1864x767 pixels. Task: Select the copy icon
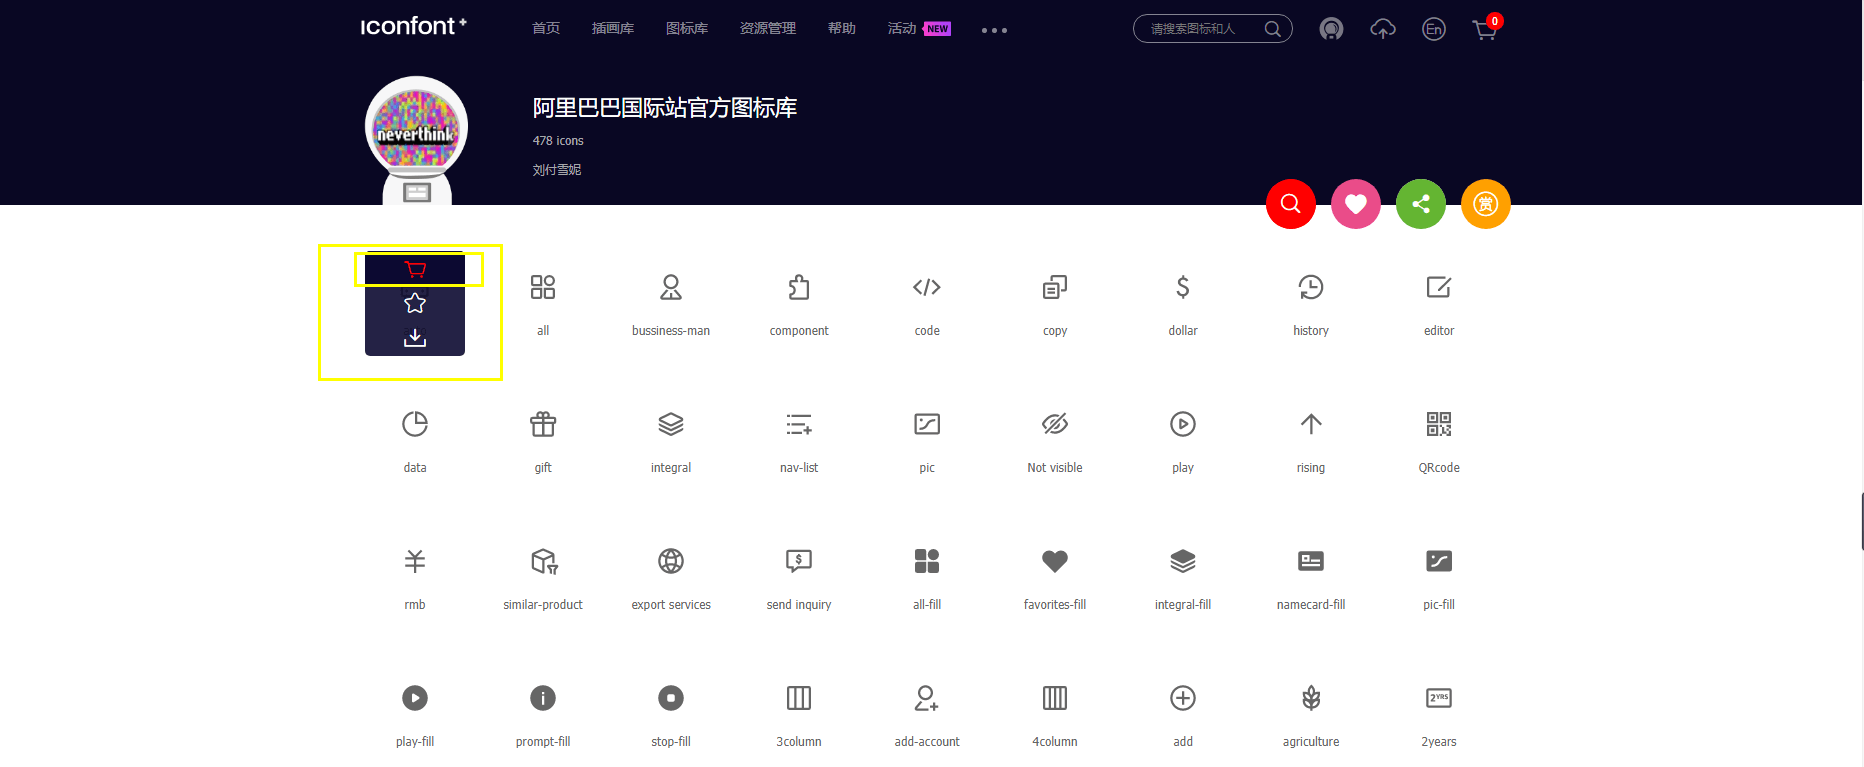1055,287
